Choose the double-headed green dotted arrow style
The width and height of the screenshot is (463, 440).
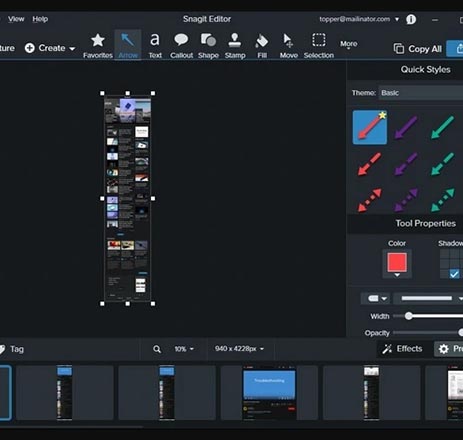(x=442, y=200)
